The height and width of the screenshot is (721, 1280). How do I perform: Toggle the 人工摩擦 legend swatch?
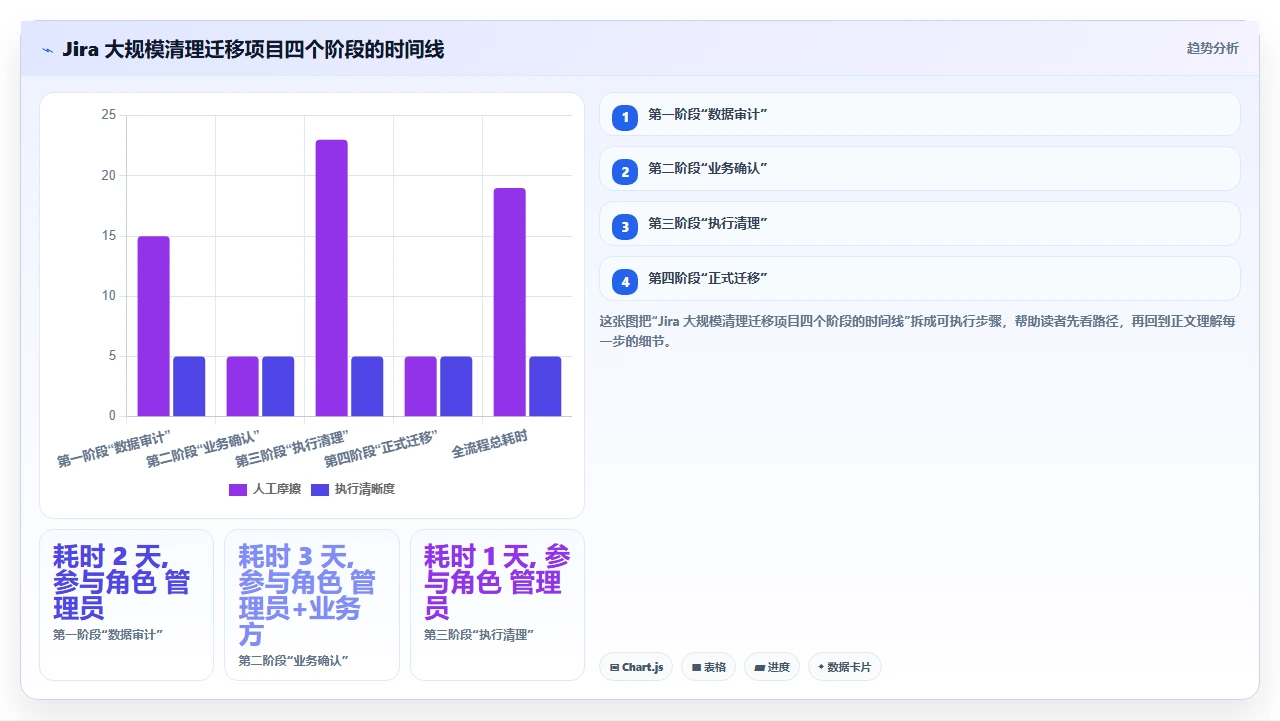point(238,489)
